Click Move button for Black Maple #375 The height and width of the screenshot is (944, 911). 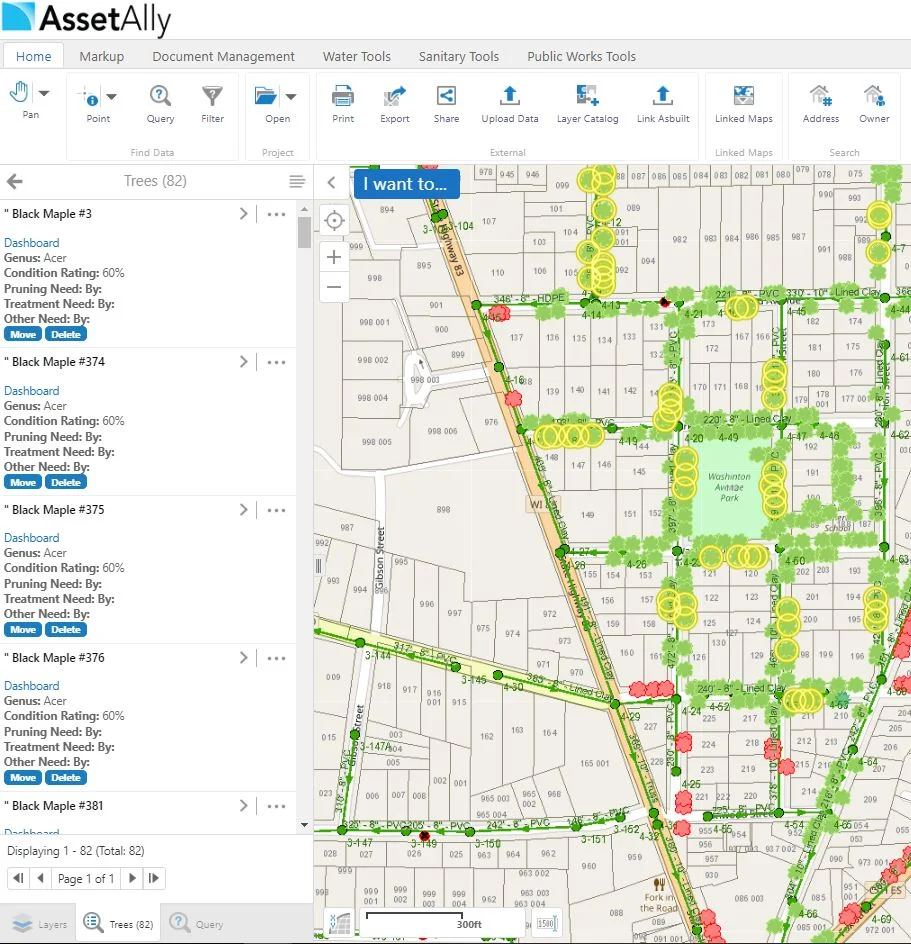tap(23, 630)
